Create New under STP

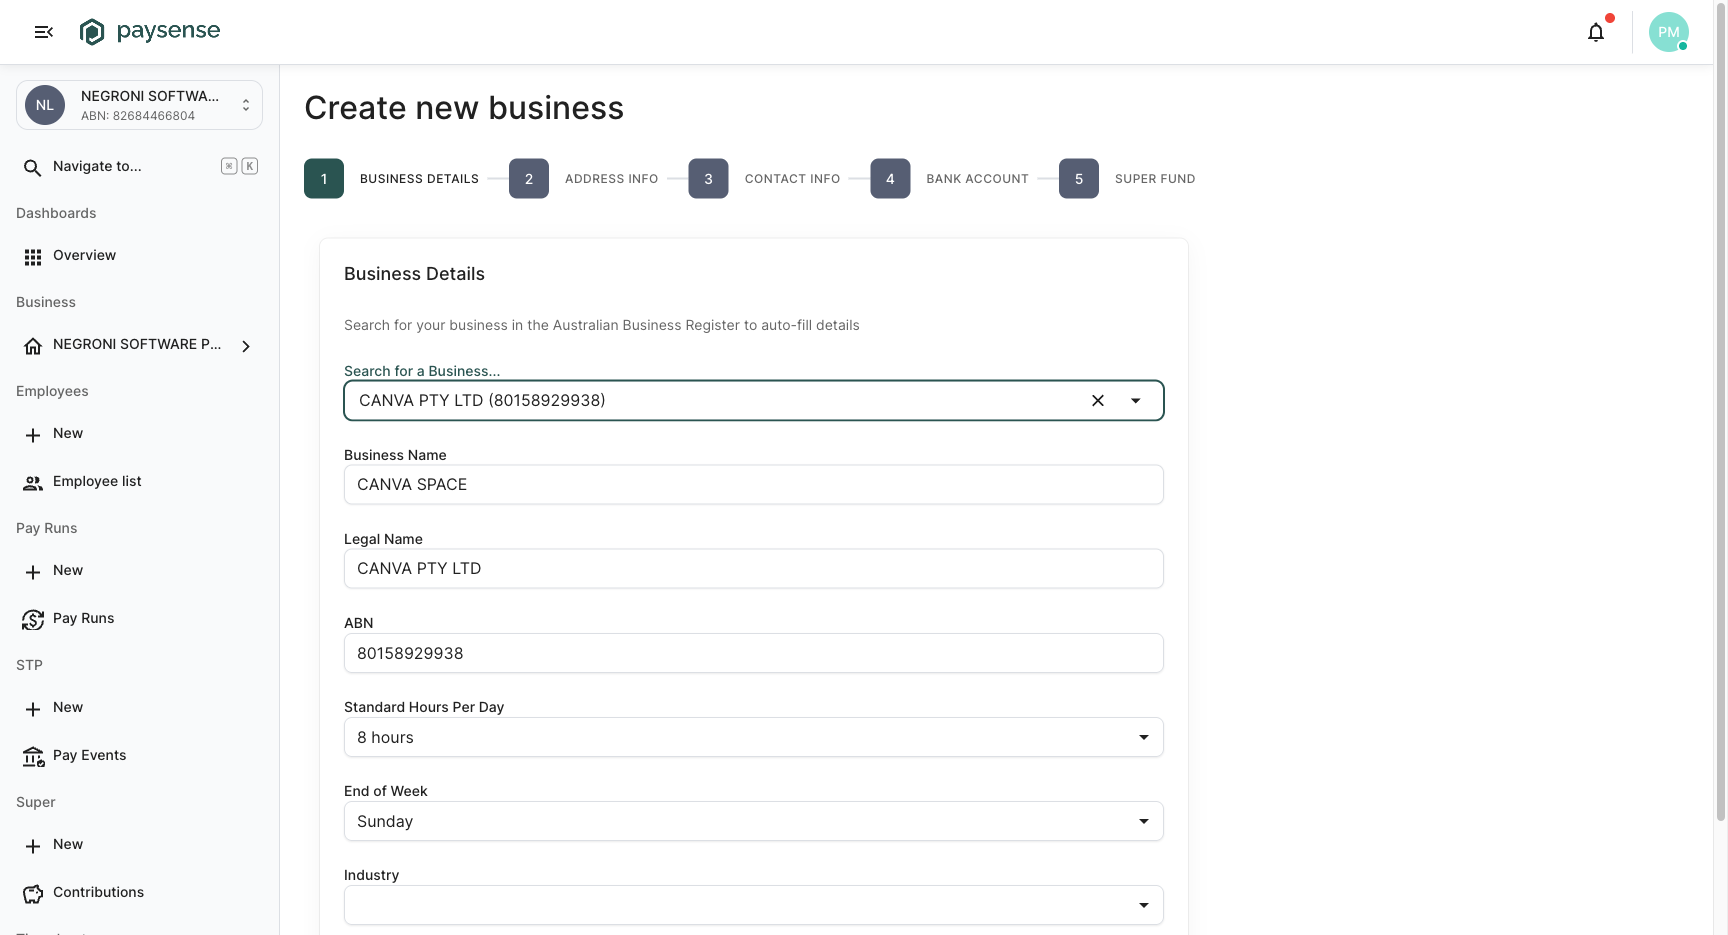(x=139, y=708)
